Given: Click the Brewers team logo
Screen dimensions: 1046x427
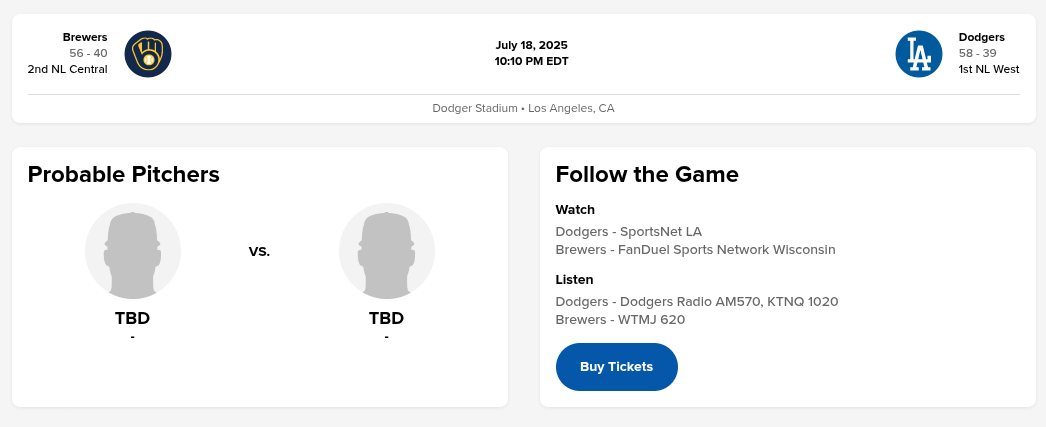Looking at the screenshot, I should (x=148, y=54).
